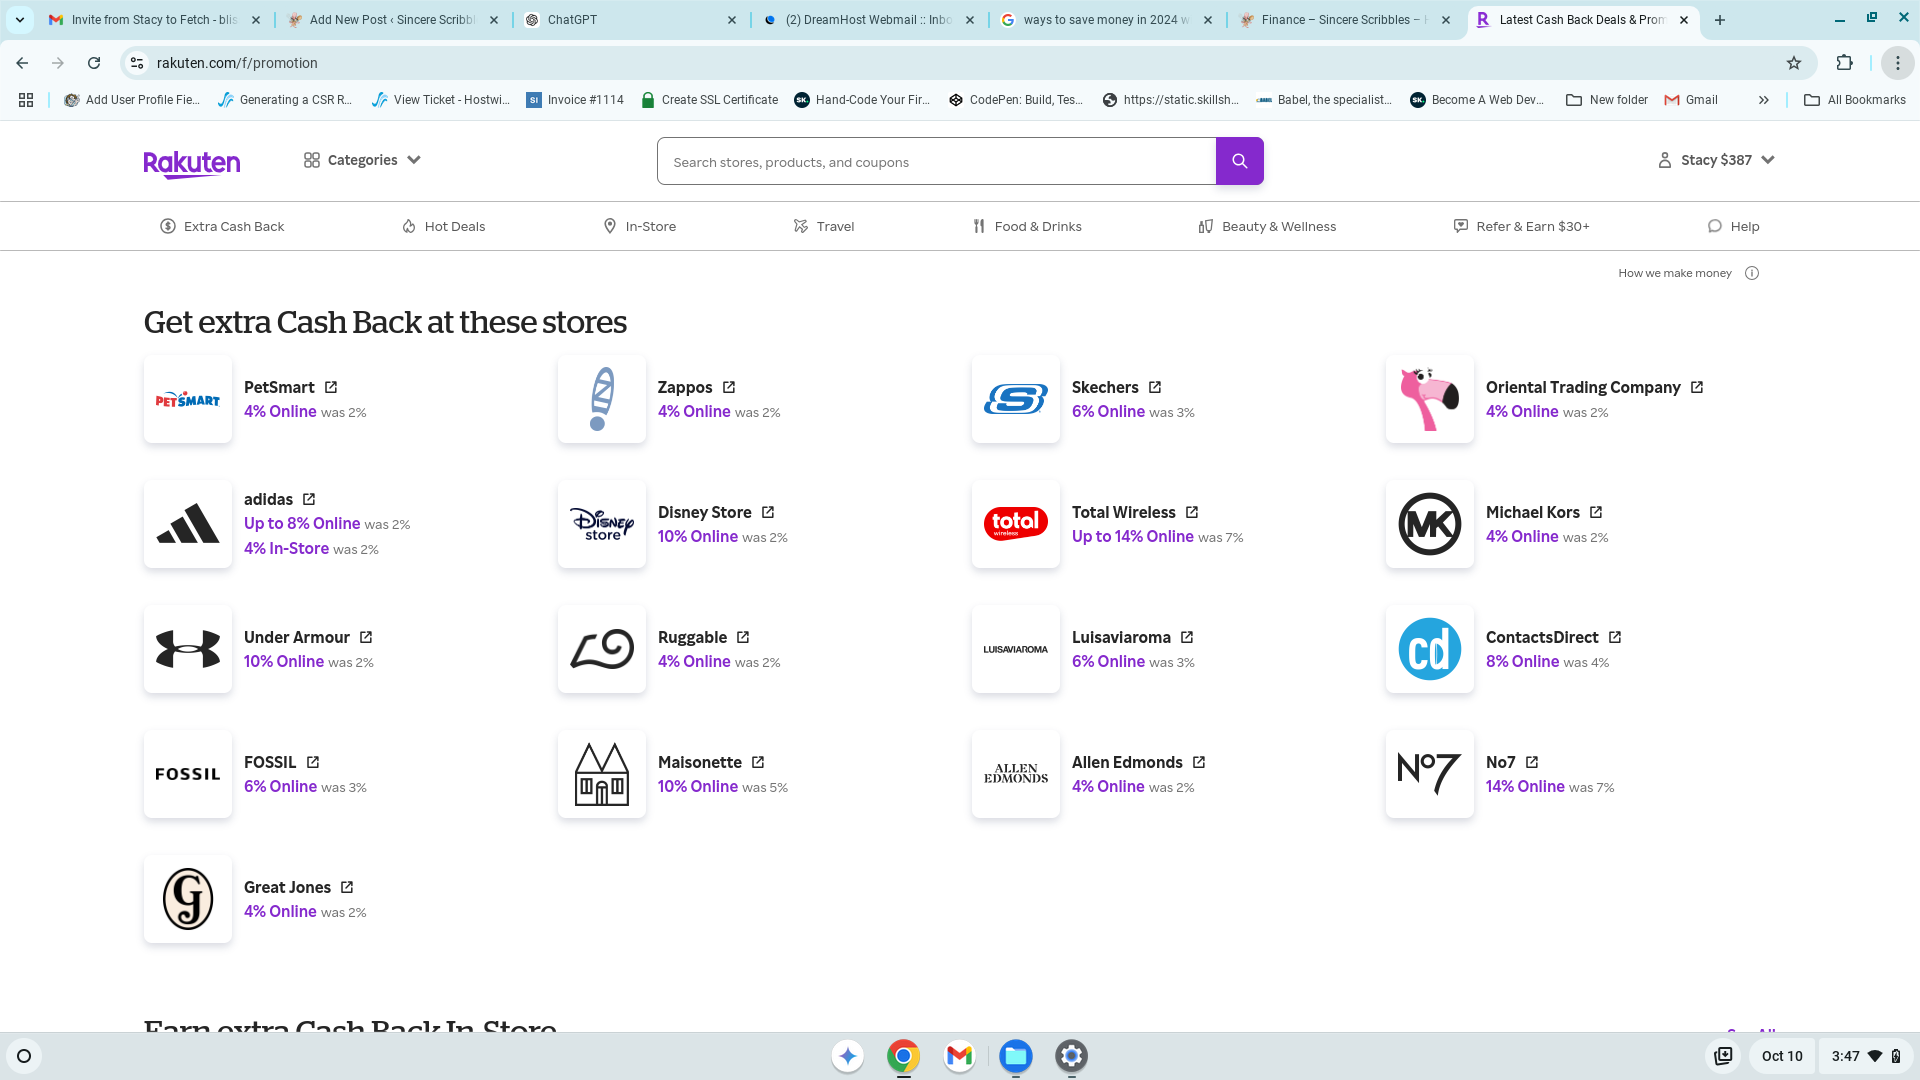The height and width of the screenshot is (1080, 1920).
Task: Click external link icon next to PetSmart
Action: tap(331, 387)
